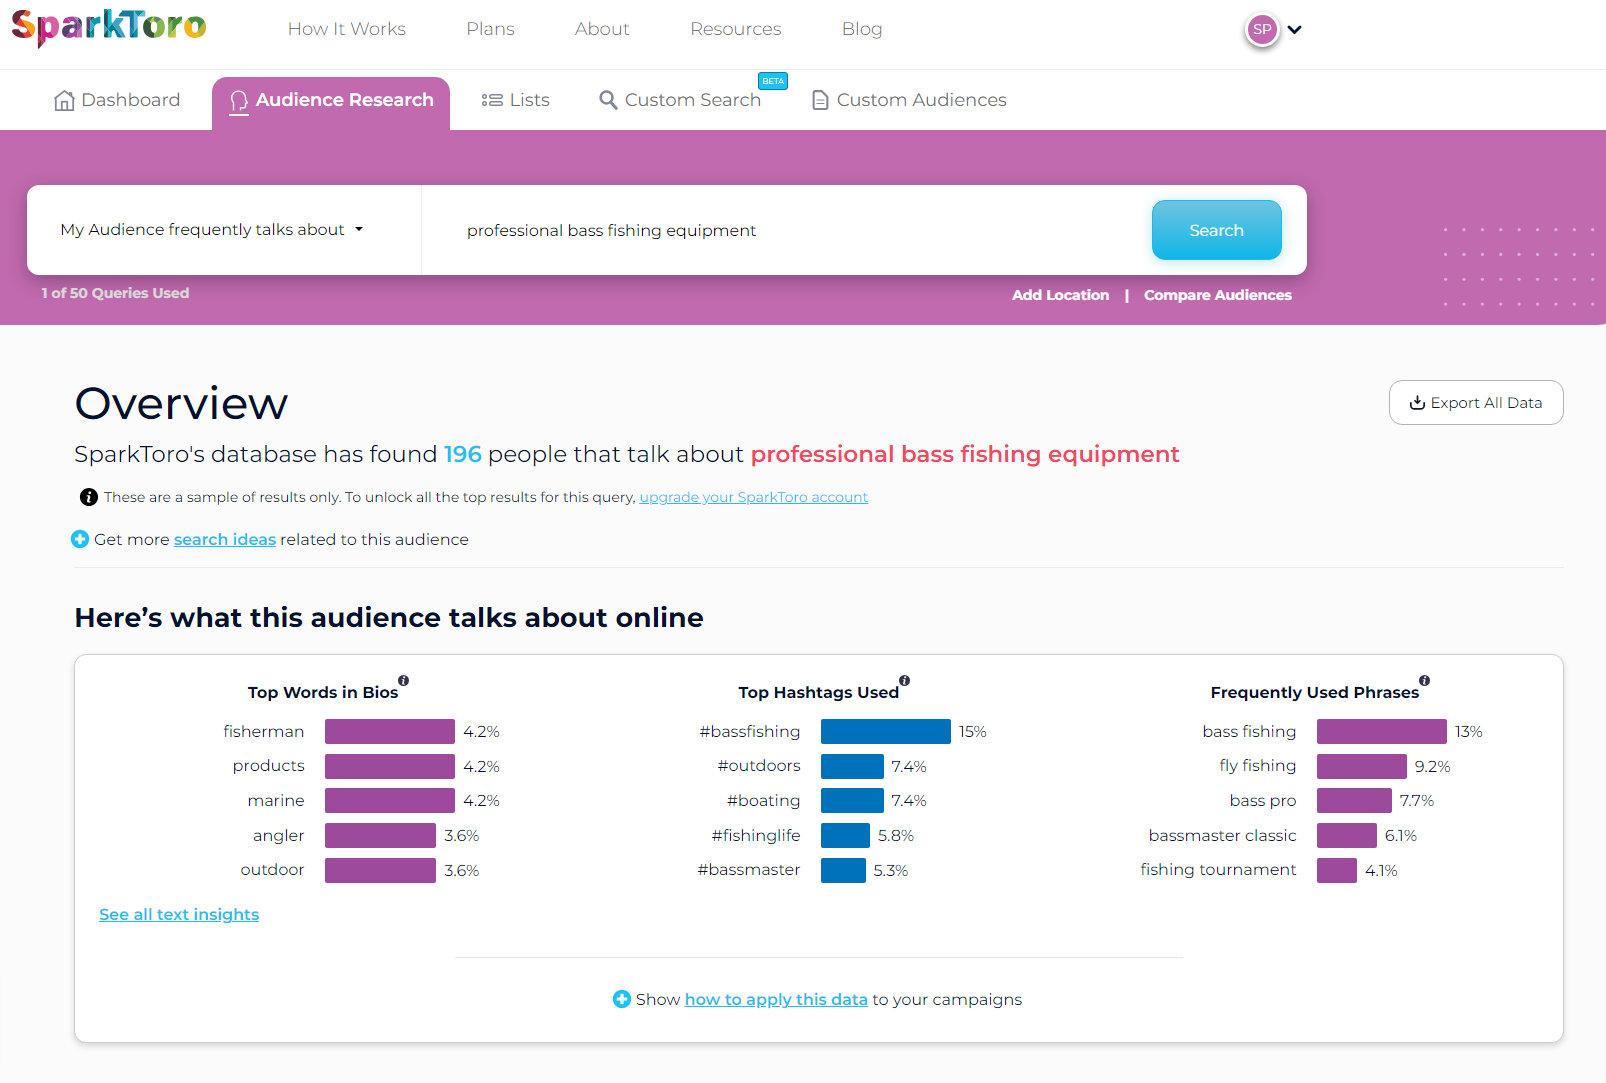Click the '#outdoors' hashtag label
1606x1083 pixels.
(x=759, y=766)
